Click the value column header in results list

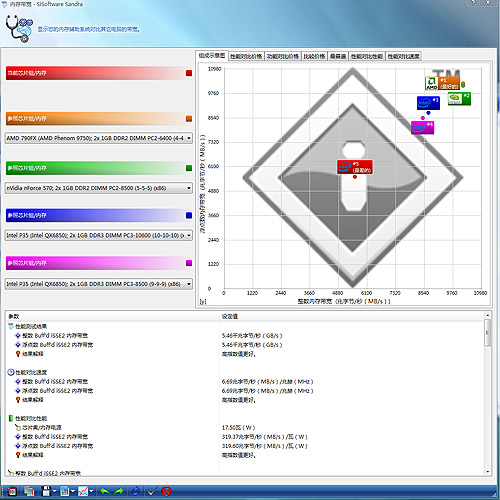coord(352,316)
